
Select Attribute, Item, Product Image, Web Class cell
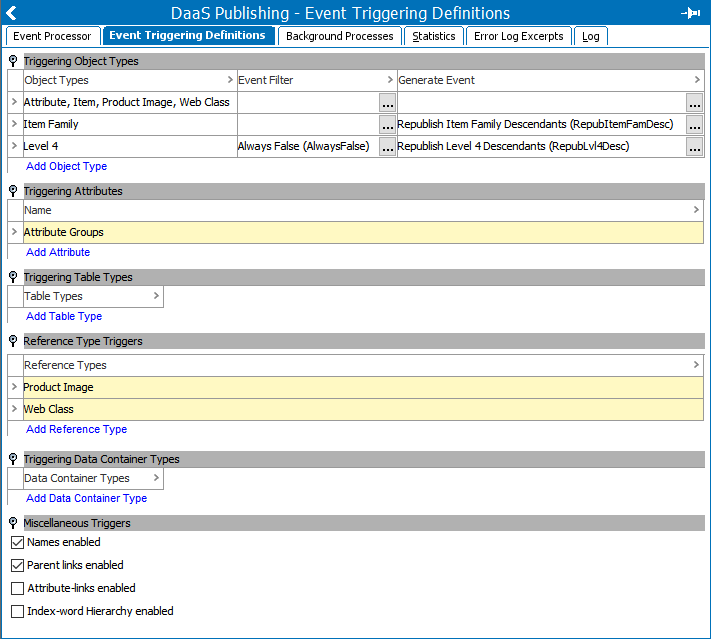(x=130, y=102)
